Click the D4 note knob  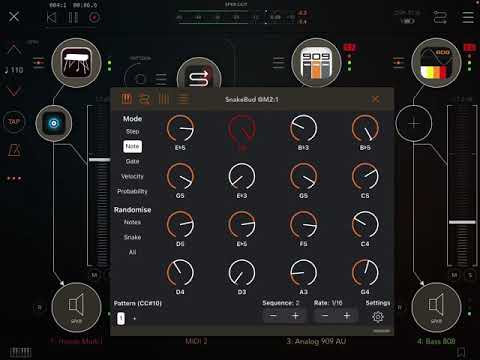(180, 273)
